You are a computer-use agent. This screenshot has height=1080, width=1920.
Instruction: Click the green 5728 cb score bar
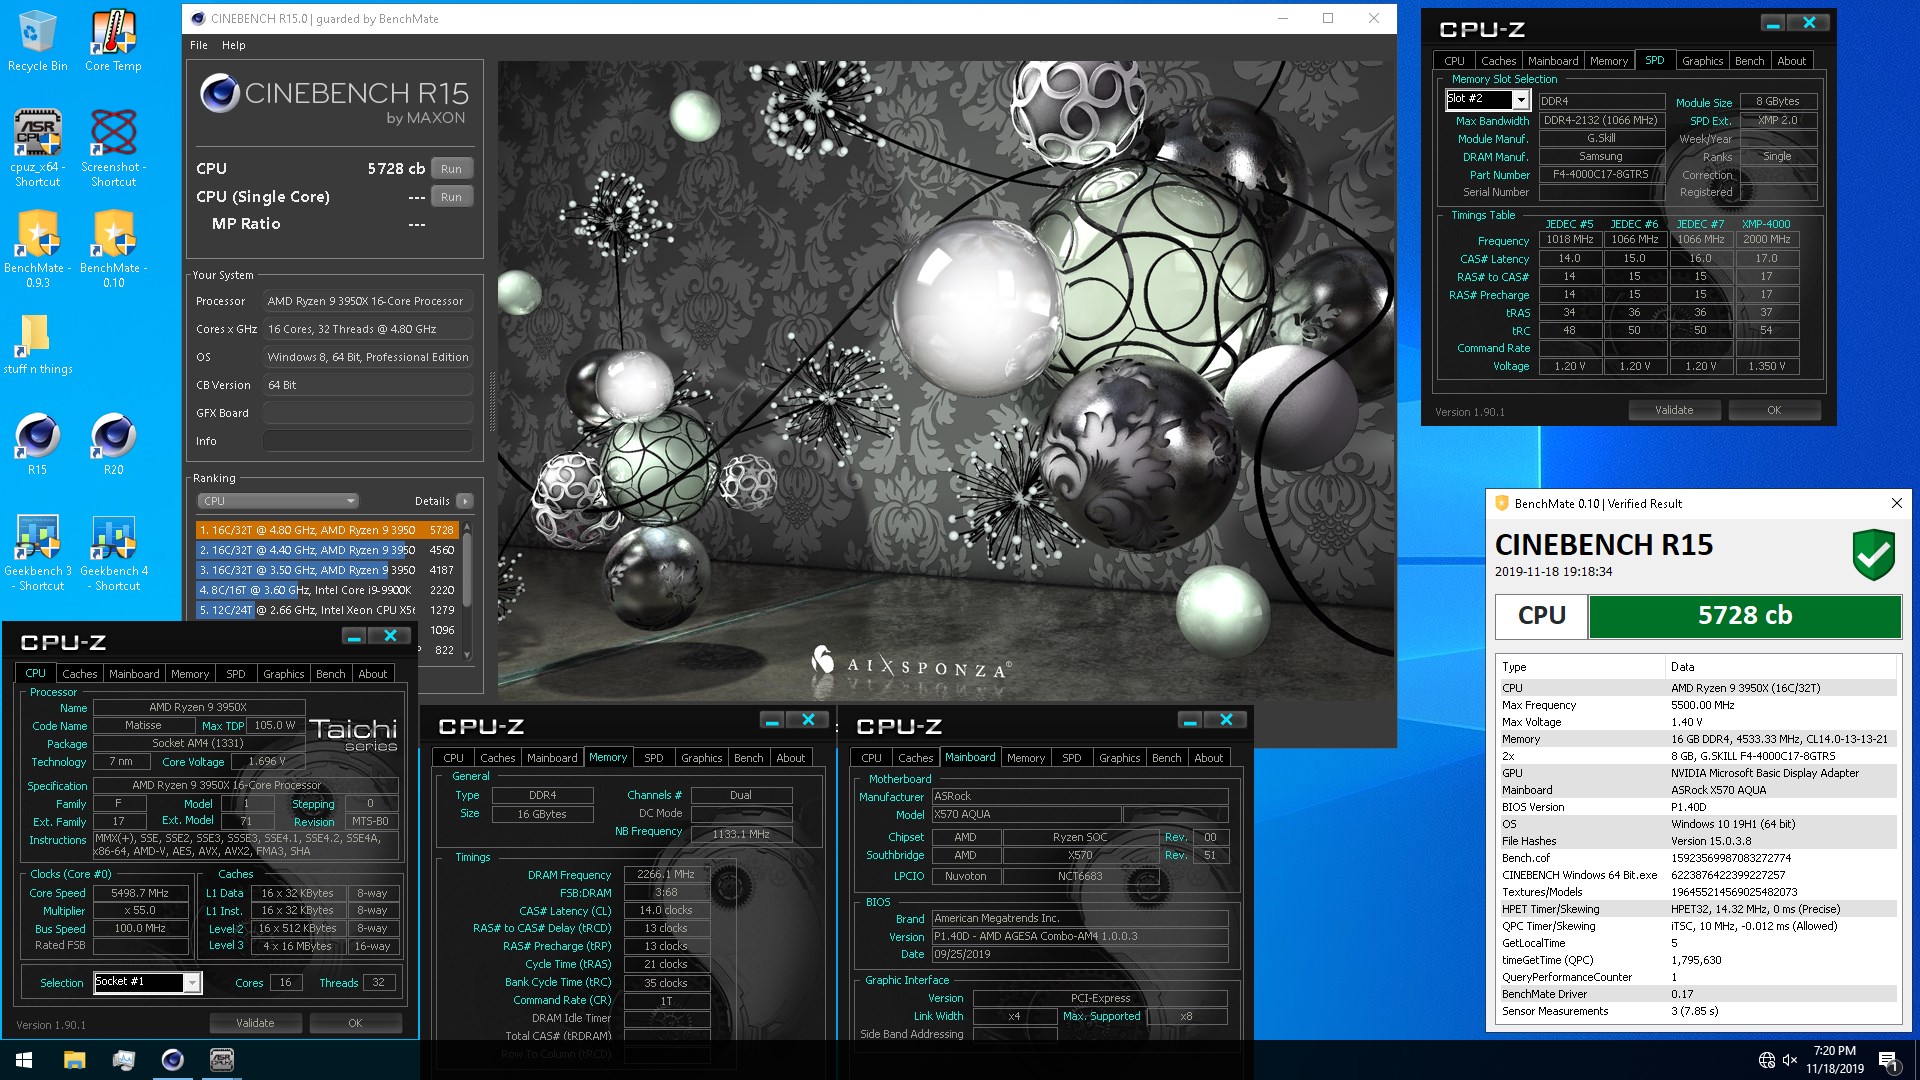click(x=1744, y=616)
